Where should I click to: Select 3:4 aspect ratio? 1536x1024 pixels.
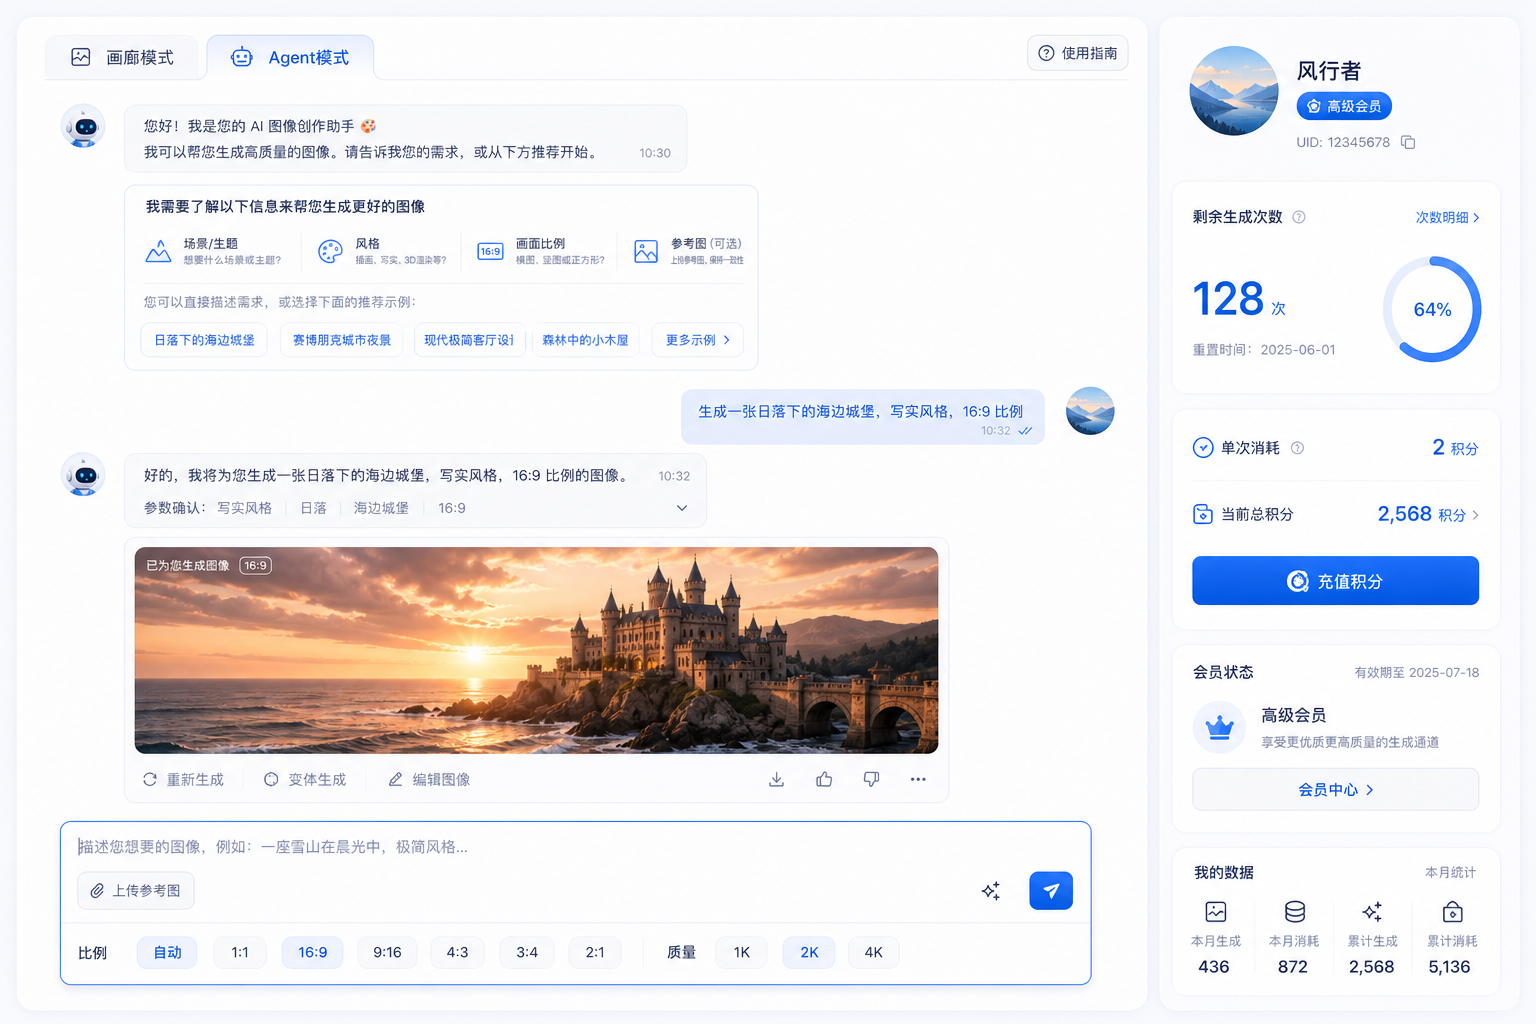coord(527,952)
